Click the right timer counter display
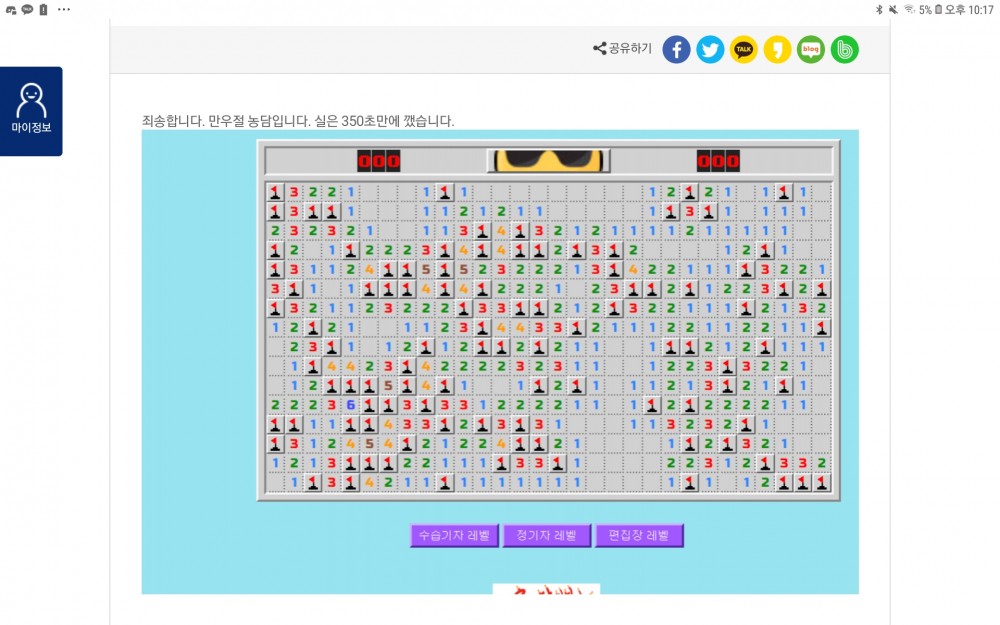The height and width of the screenshot is (625, 1000). point(718,161)
